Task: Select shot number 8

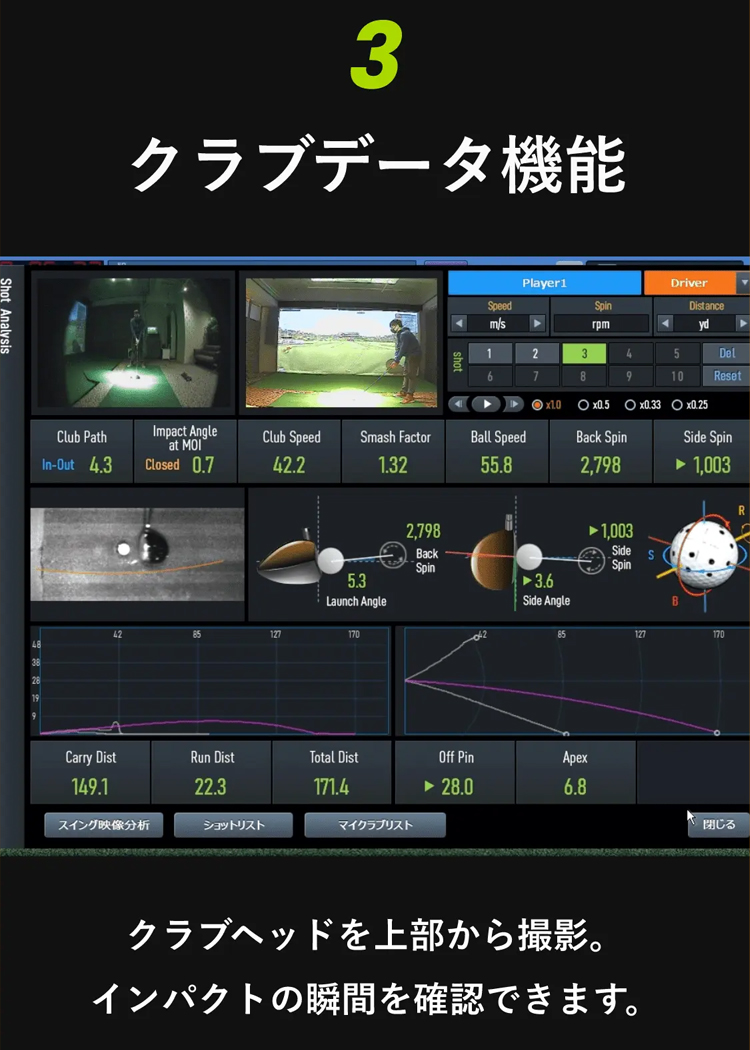Action: 584,376
